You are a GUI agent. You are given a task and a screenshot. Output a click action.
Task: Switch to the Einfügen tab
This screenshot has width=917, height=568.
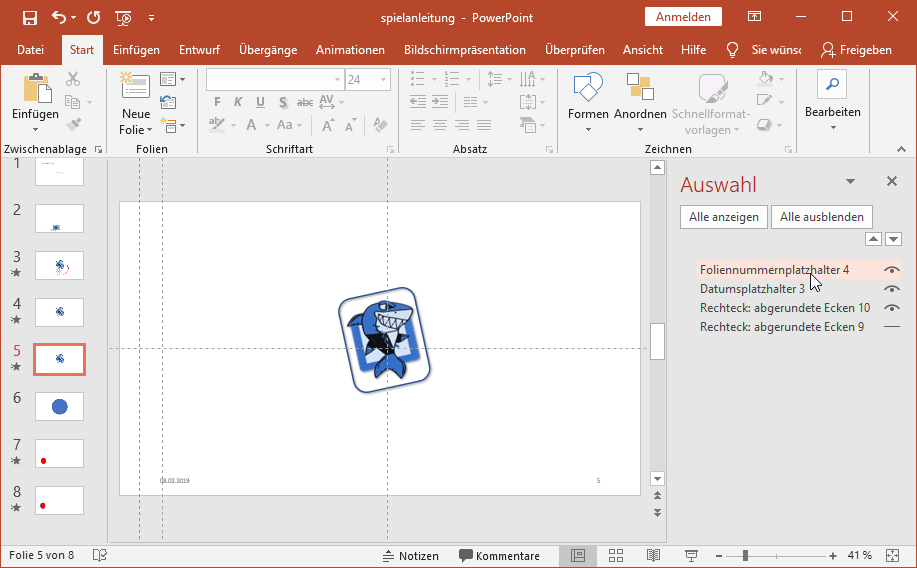136,50
